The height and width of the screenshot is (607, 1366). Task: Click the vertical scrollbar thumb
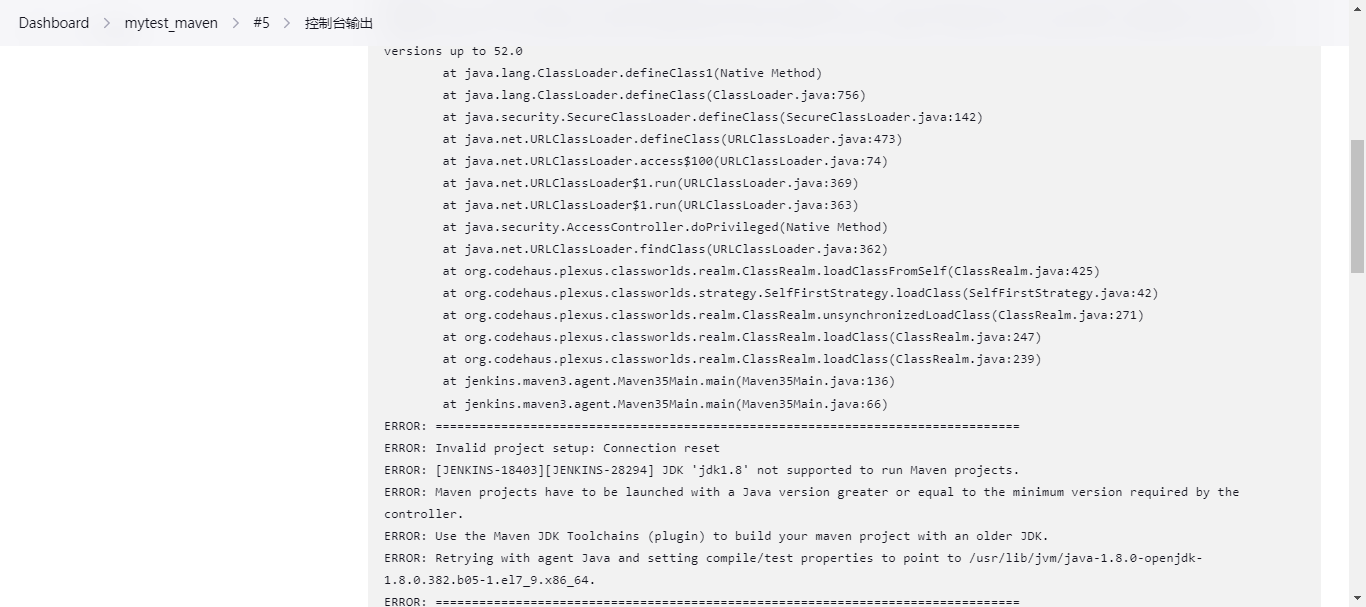1357,205
